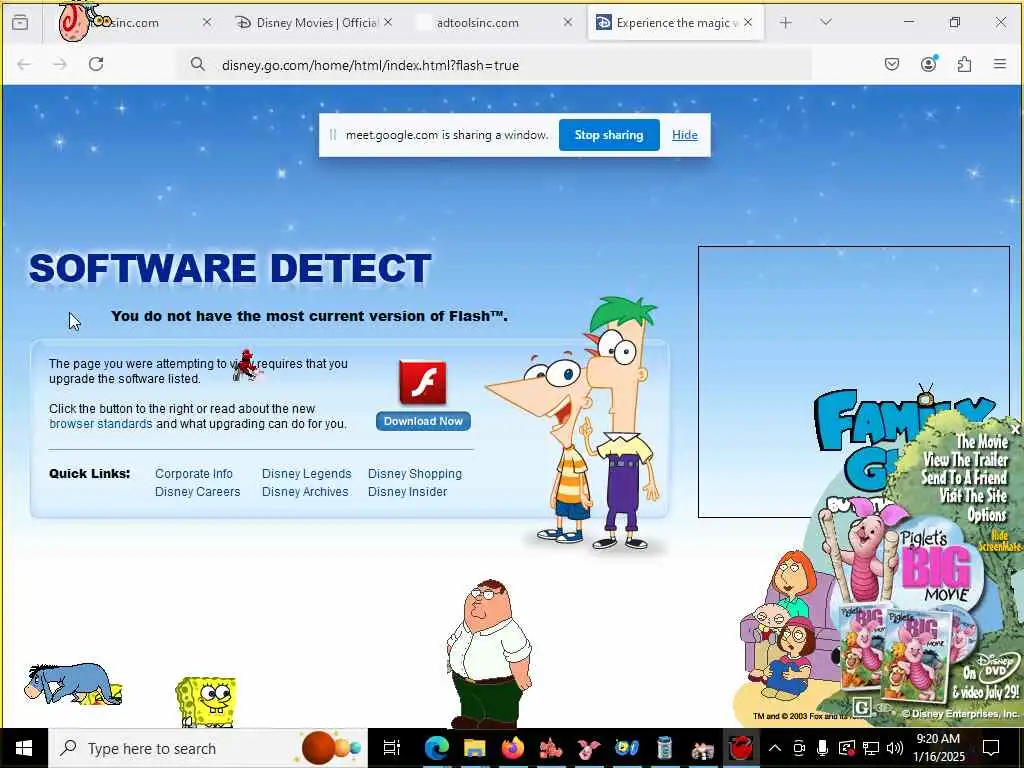Click the Download Now button

tap(423, 421)
